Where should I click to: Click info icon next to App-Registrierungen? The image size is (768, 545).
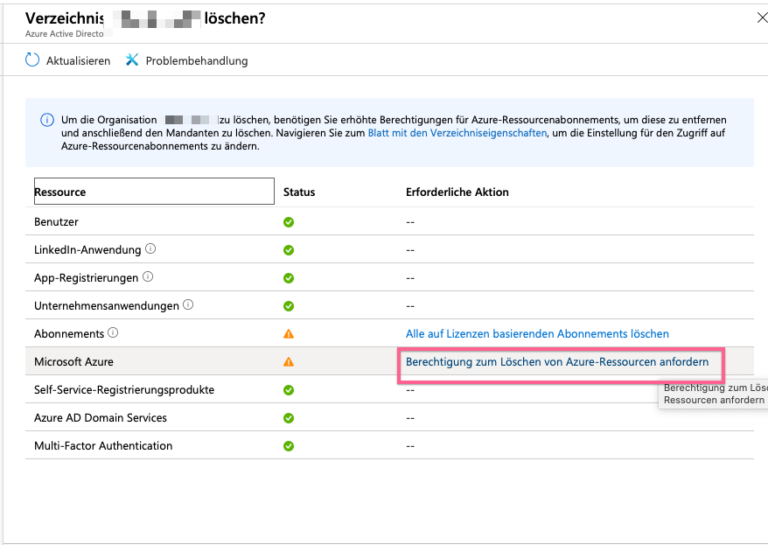click(x=148, y=277)
